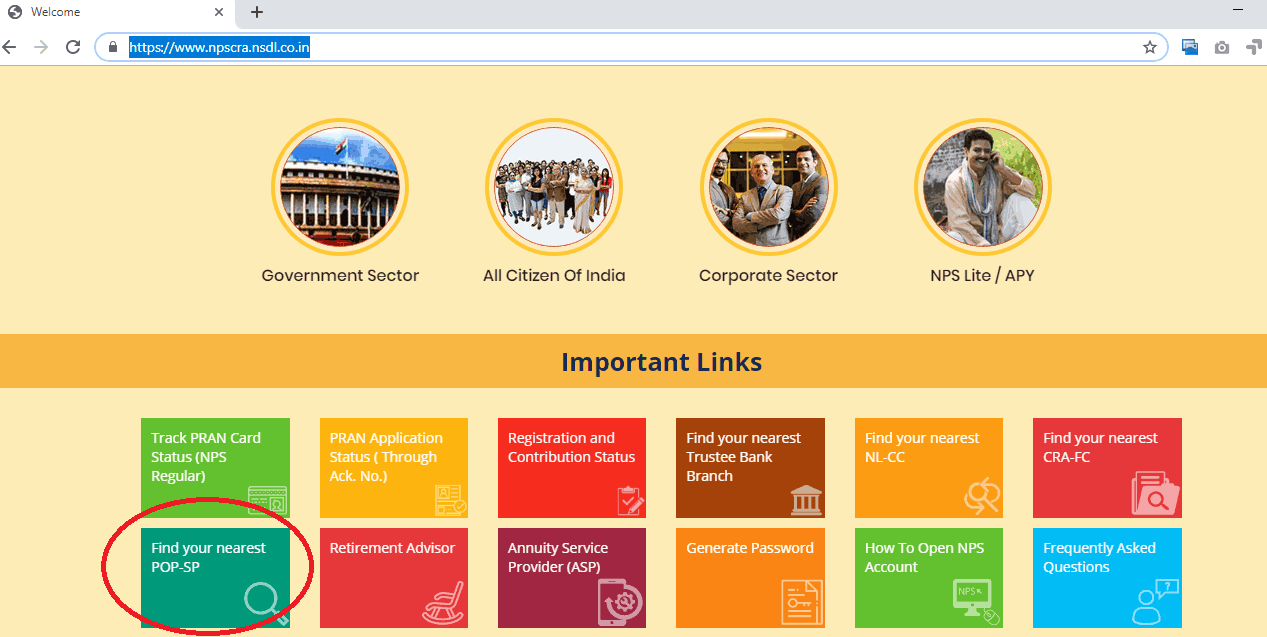Click the Corporate Sector label
The image size is (1267, 637).
768,275
